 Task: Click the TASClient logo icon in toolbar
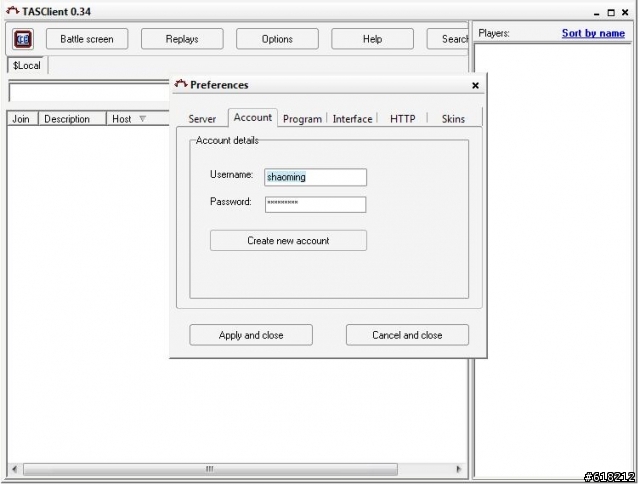pos(23,39)
